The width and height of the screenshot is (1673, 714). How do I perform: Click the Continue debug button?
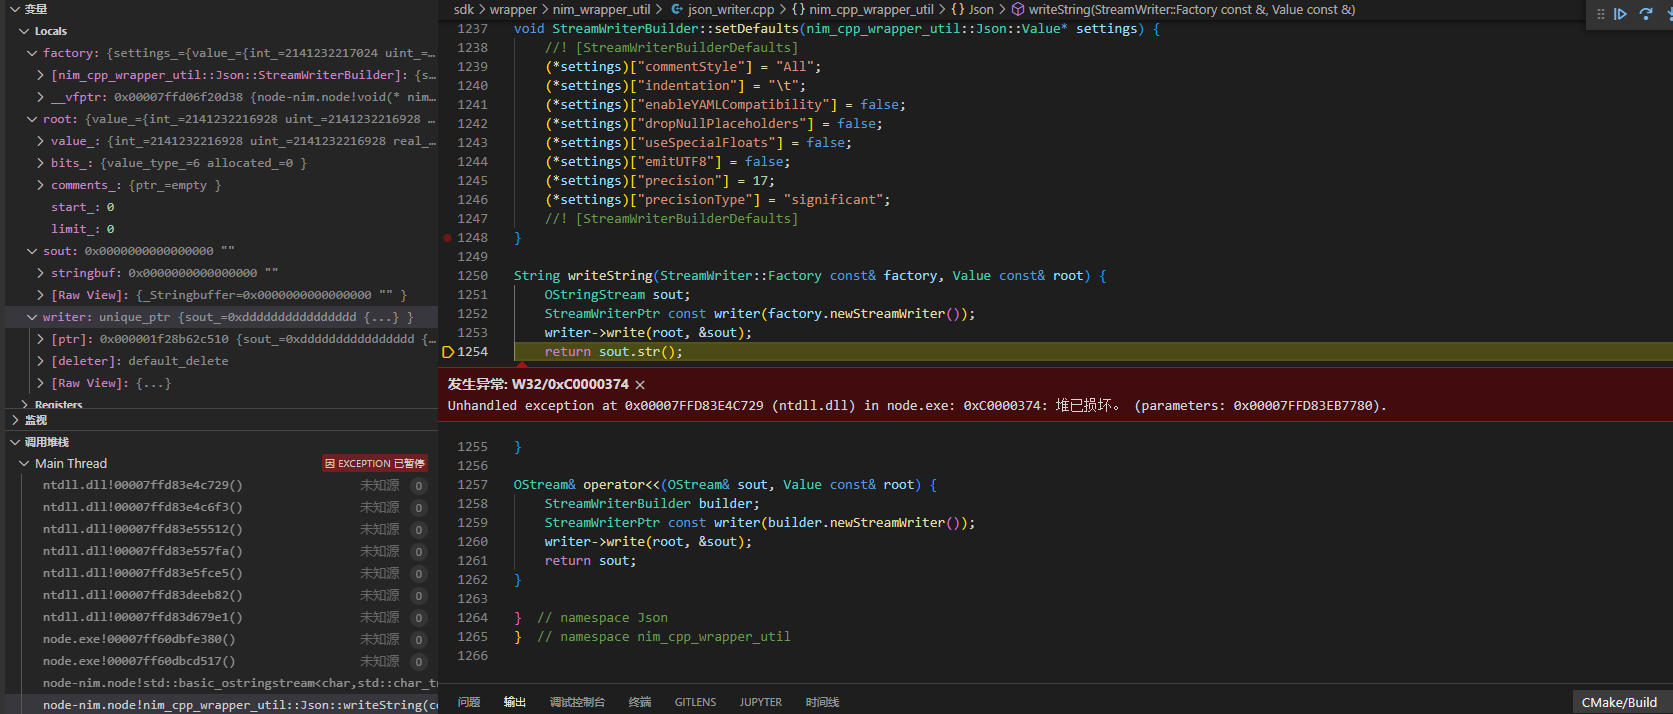coord(1620,14)
